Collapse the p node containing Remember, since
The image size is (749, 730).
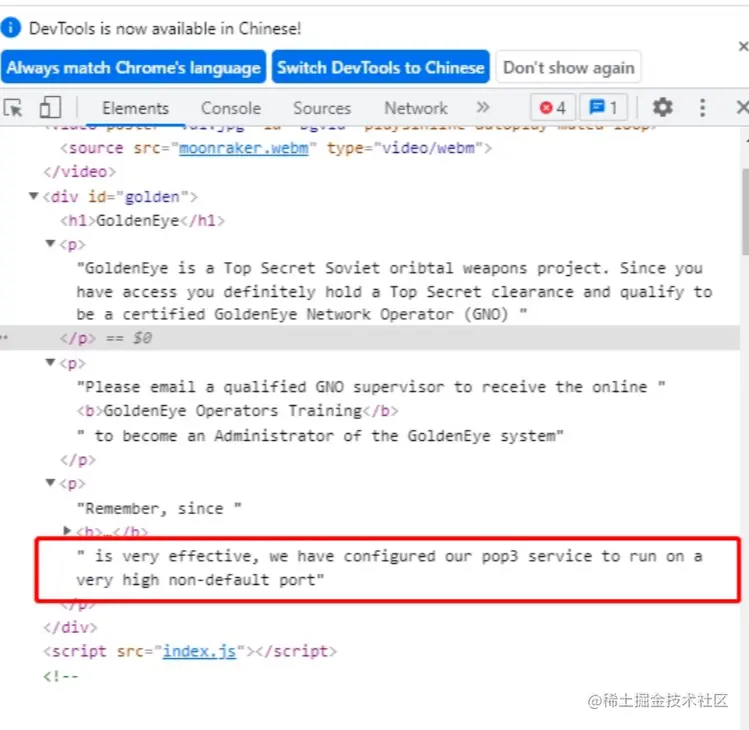tap(50, 483)
